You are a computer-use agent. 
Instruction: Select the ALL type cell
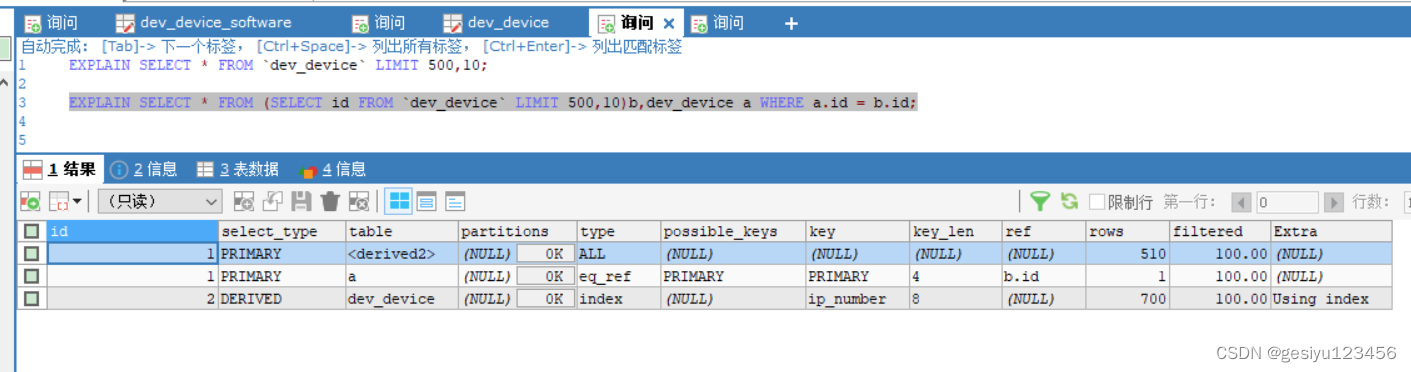pyautogui.click(x=618, y=254)
